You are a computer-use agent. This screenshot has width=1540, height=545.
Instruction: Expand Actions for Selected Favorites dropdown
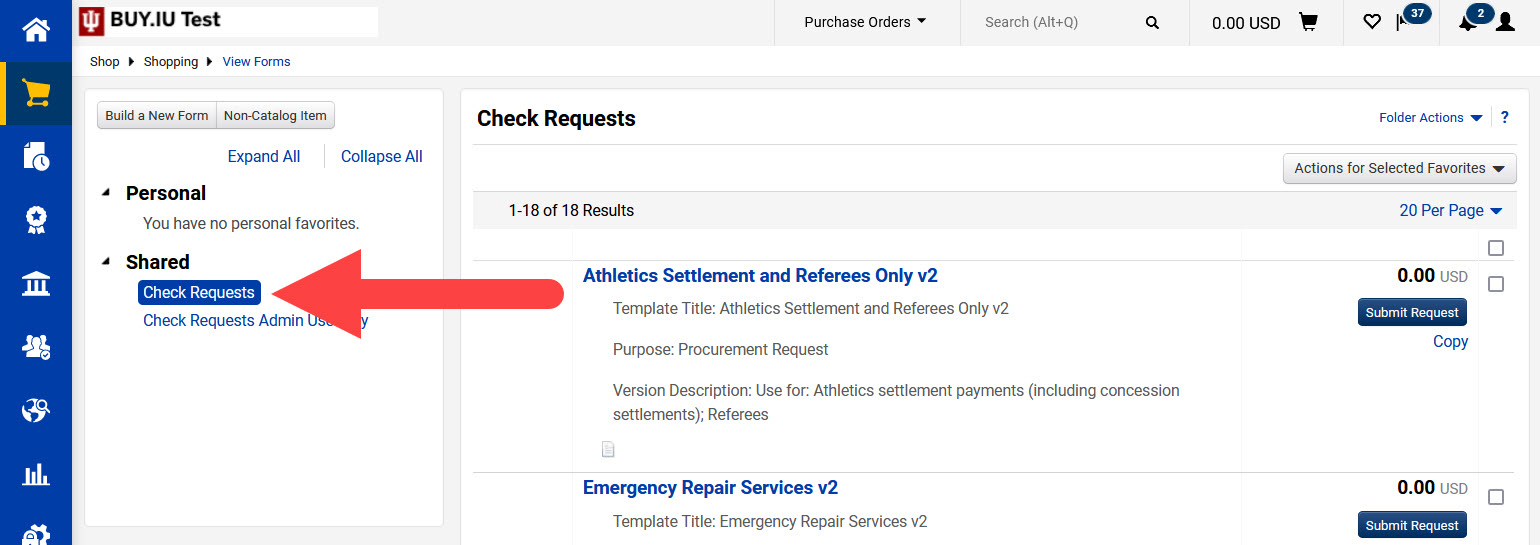pyautogui.click(x=1399, y=168)
